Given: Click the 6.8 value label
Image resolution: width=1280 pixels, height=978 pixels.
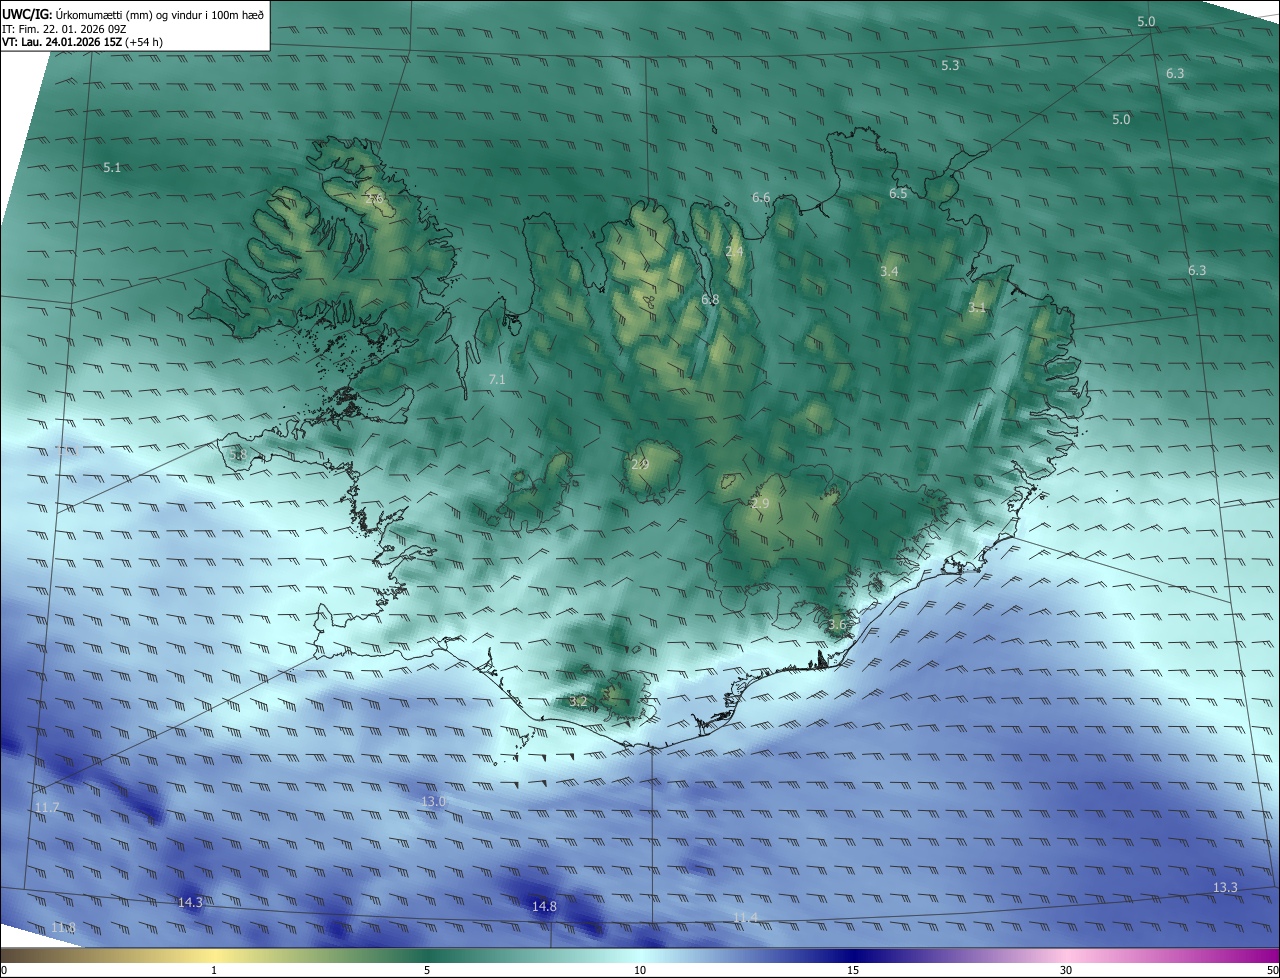Looking at the screenshot, I should point(710,300).
